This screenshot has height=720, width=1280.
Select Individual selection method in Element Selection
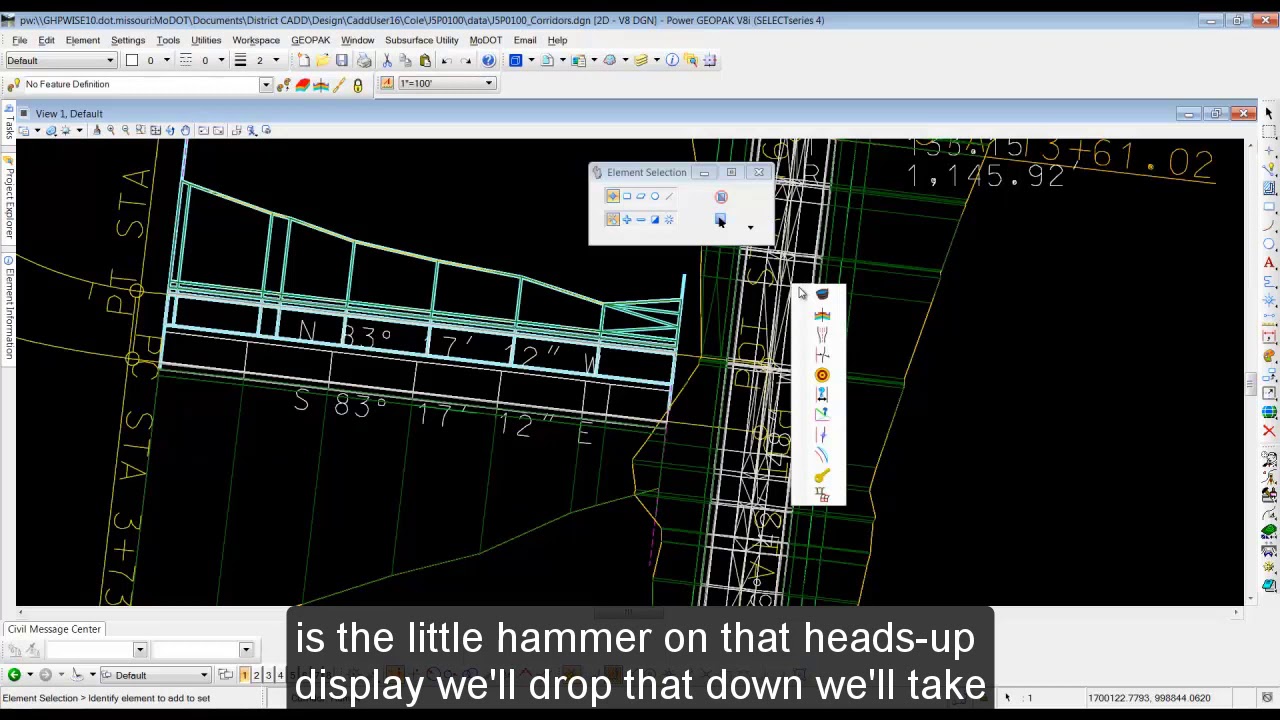point(613,196)
